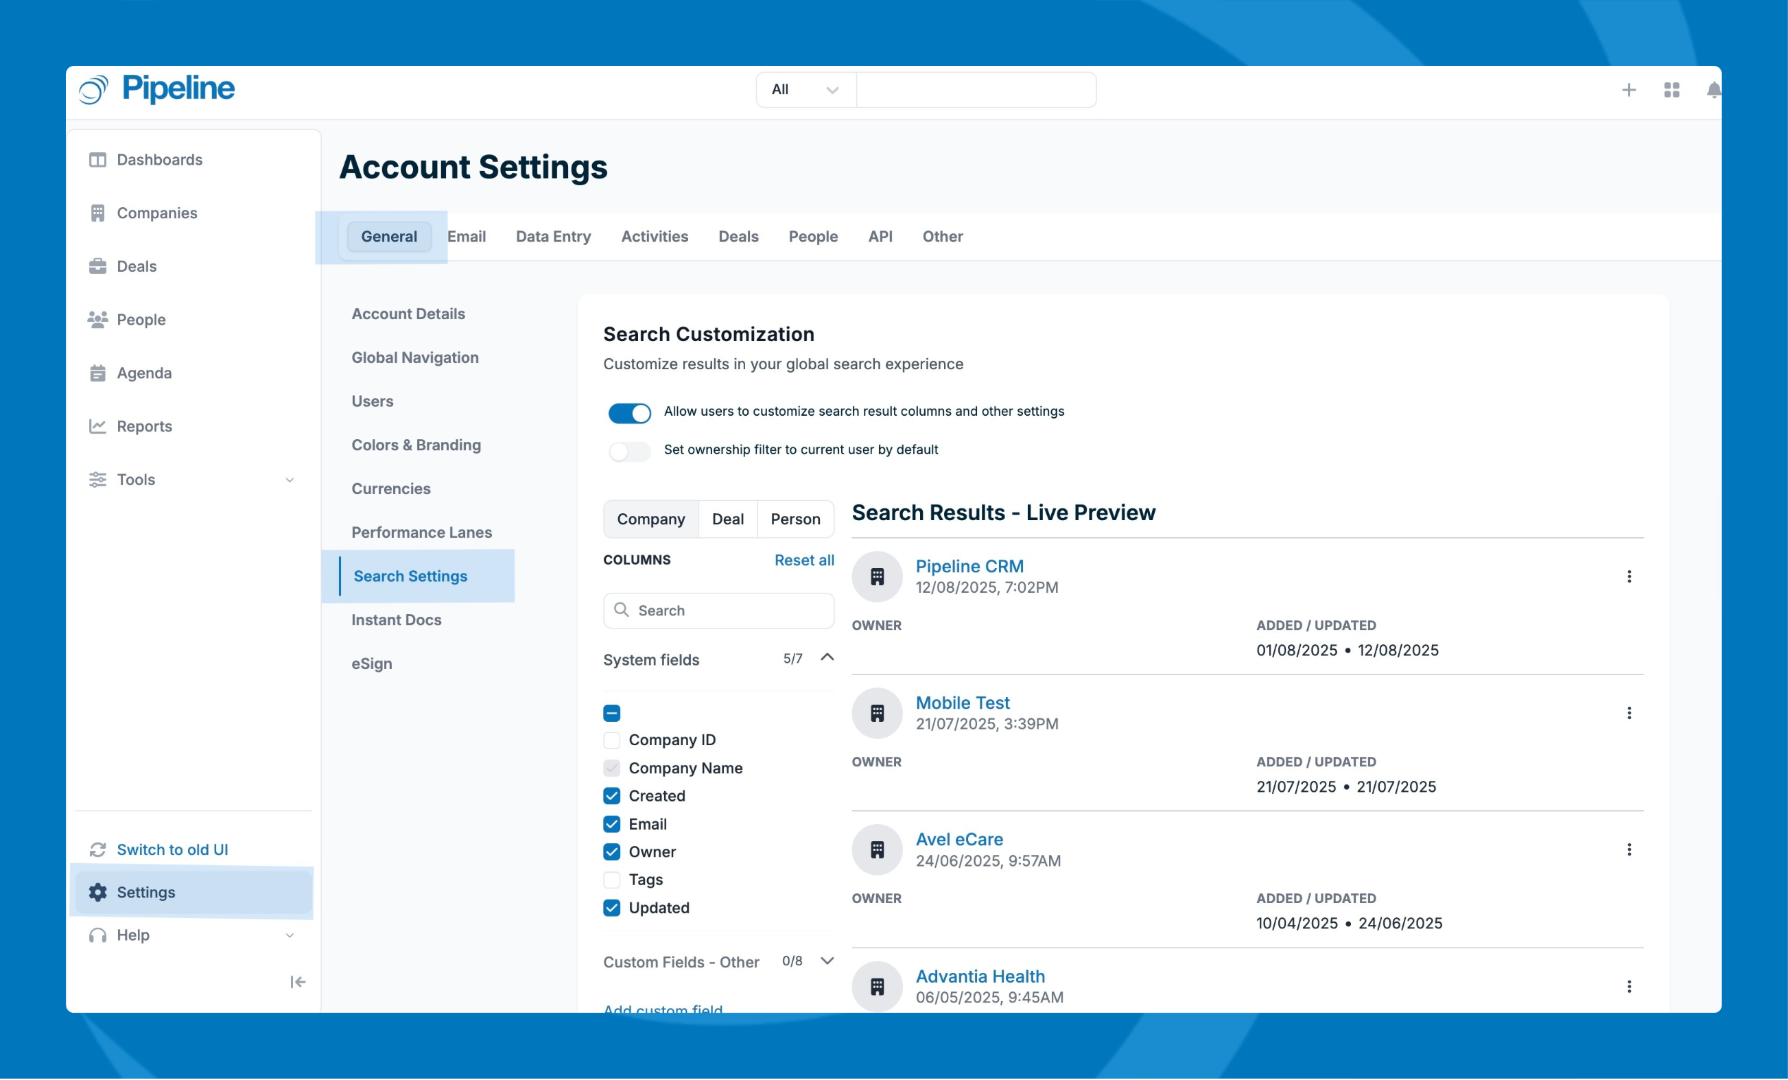Click the Deals briefcase icon
This screenshot has height=1080, width=1788.
pyautogui.click(x=97, y=266)
